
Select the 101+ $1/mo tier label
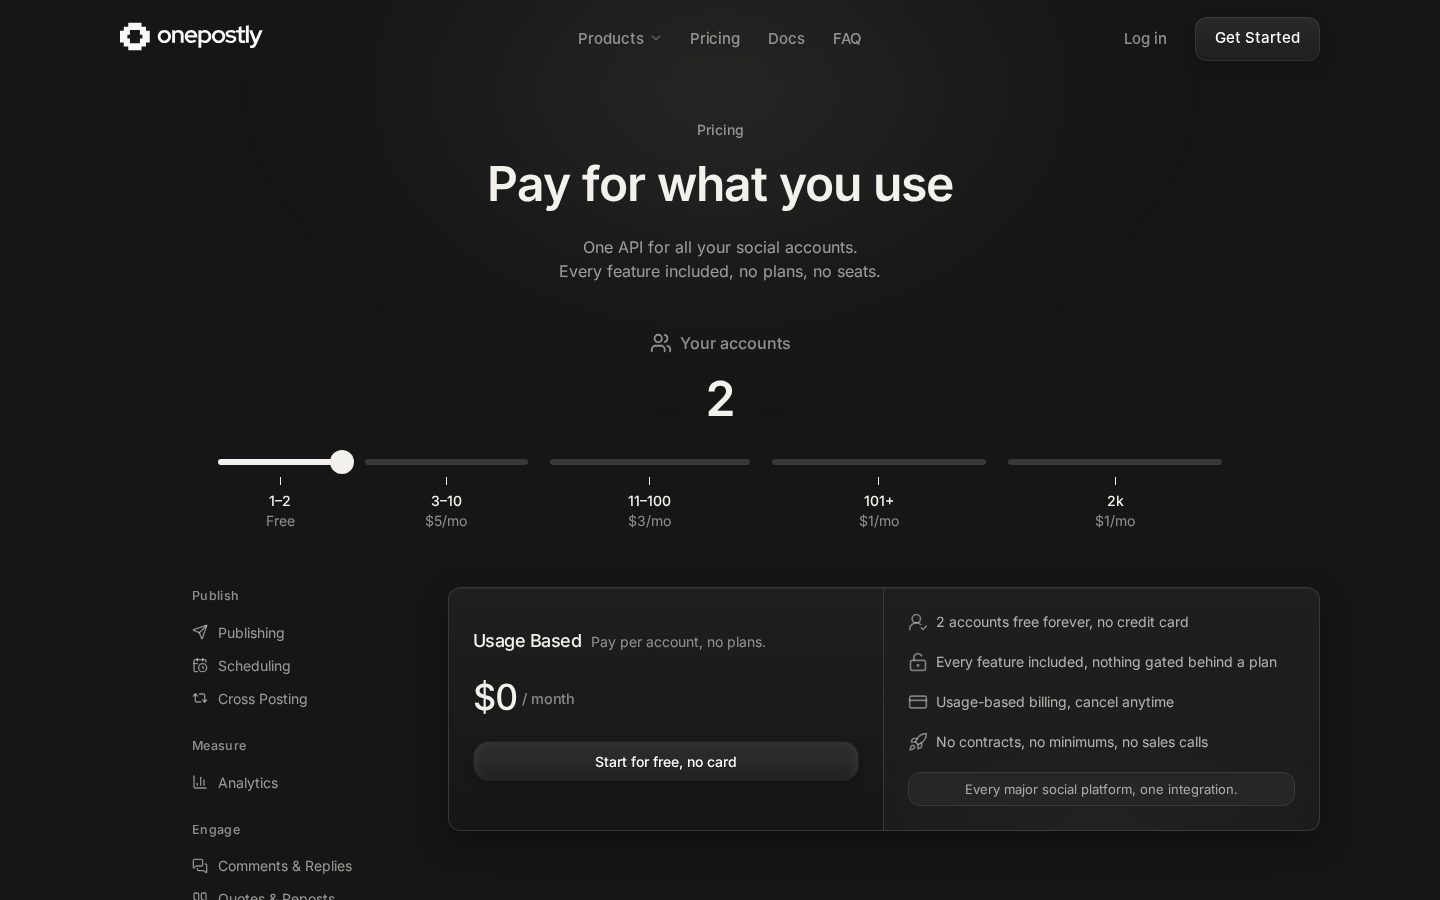pos(879,511)
